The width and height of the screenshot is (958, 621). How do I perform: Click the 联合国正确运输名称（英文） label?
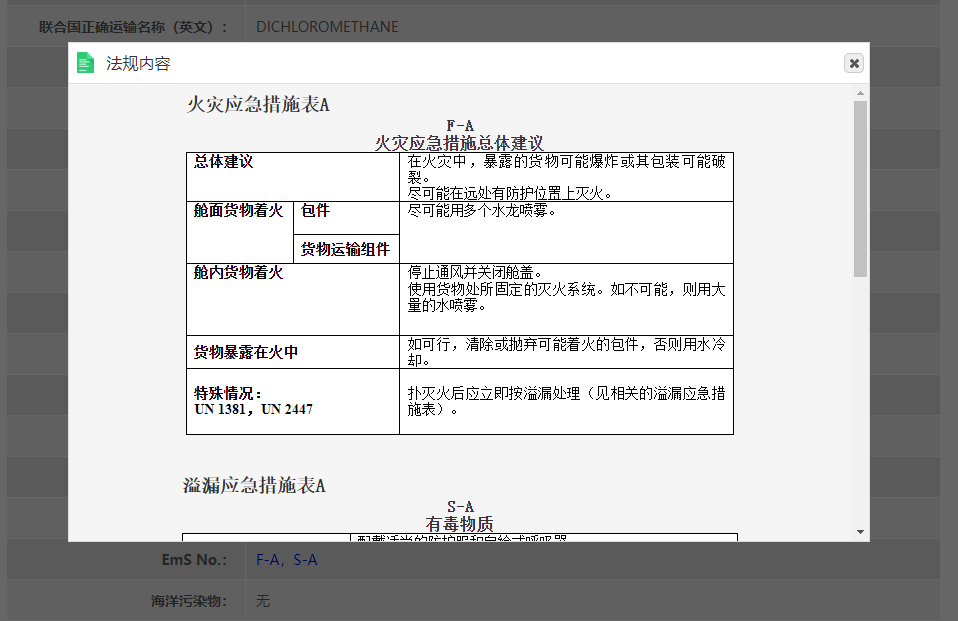pyautogui.click(x=133, y=27)
